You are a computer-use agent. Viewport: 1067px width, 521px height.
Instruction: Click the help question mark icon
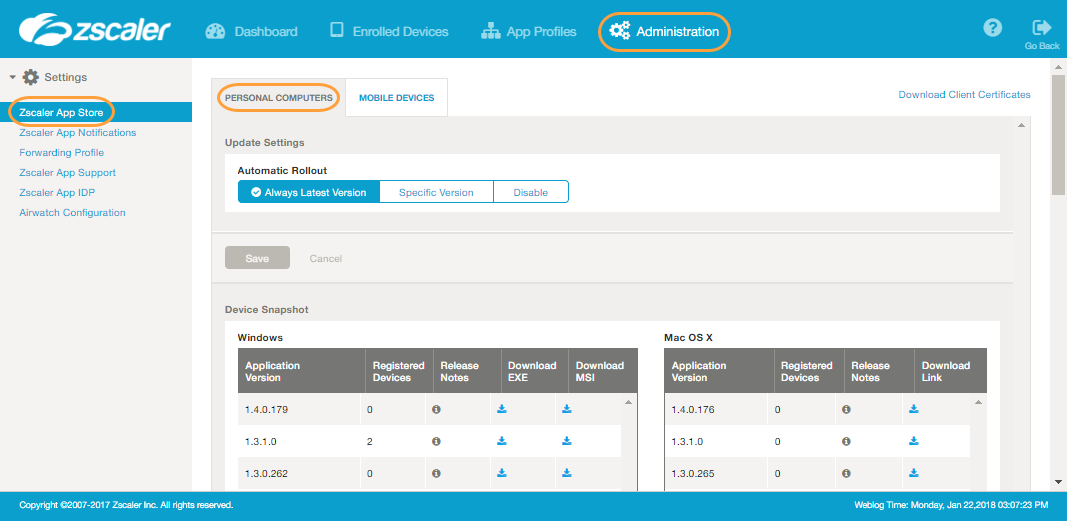pos(992,28)
